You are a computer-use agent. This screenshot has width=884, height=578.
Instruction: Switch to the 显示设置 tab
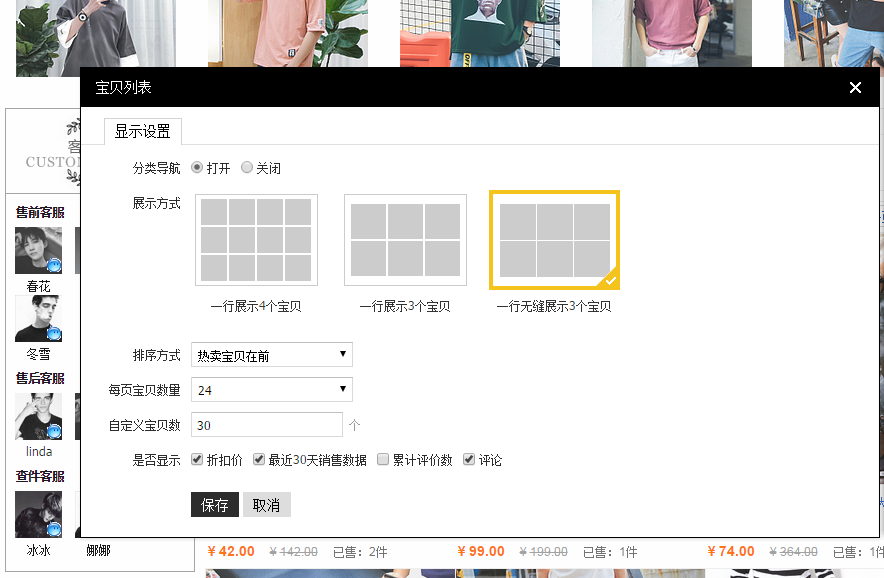[x=142, y=131]
